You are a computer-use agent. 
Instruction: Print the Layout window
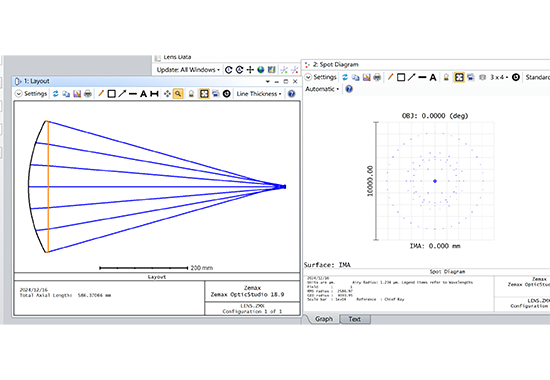[x=88, y=94]
